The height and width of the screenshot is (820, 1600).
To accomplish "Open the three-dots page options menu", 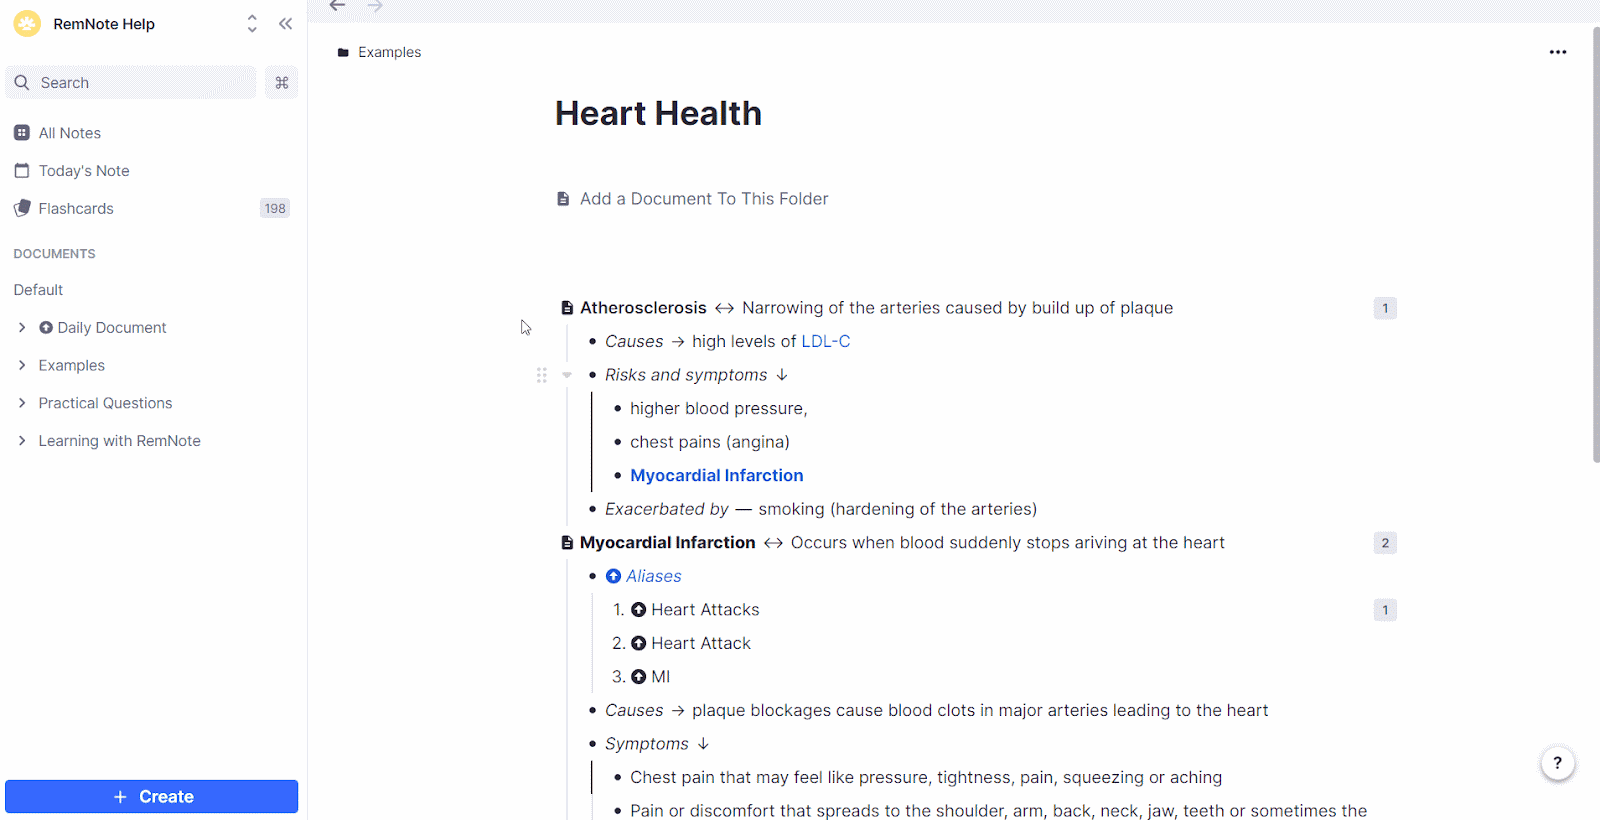I will pyautogui.click(x=1557, y=52).
